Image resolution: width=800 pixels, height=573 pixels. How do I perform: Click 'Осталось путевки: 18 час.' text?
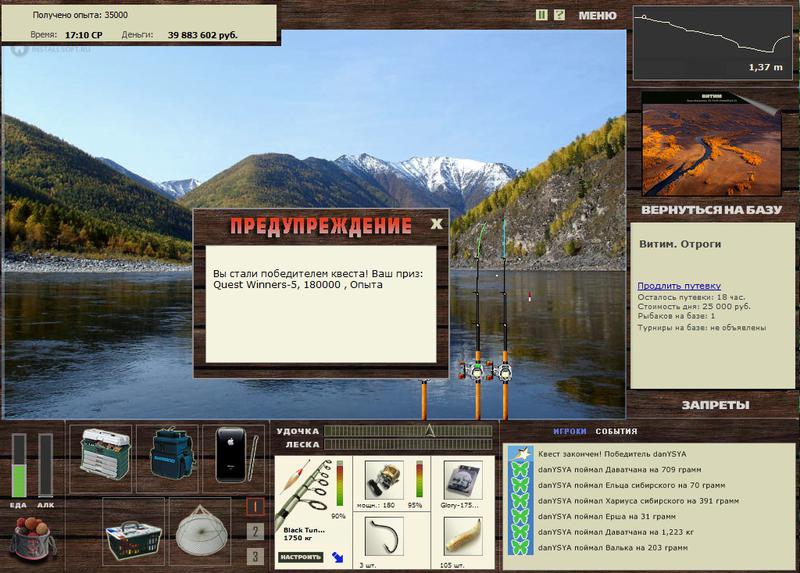click(x=691, y=297)
